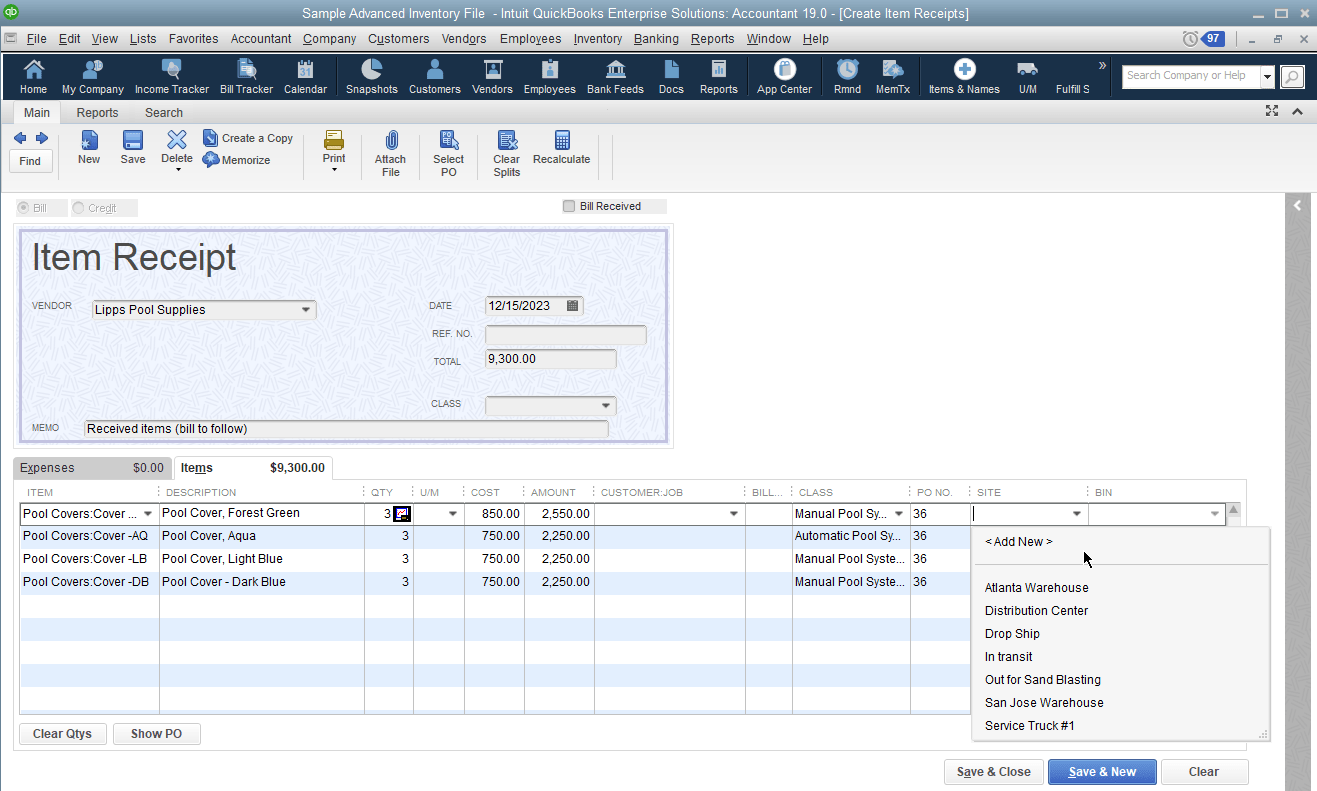This screenshot has width=1317, height=791.
Task: Open the Bill Tracker icon
Action: pos(246,77)
